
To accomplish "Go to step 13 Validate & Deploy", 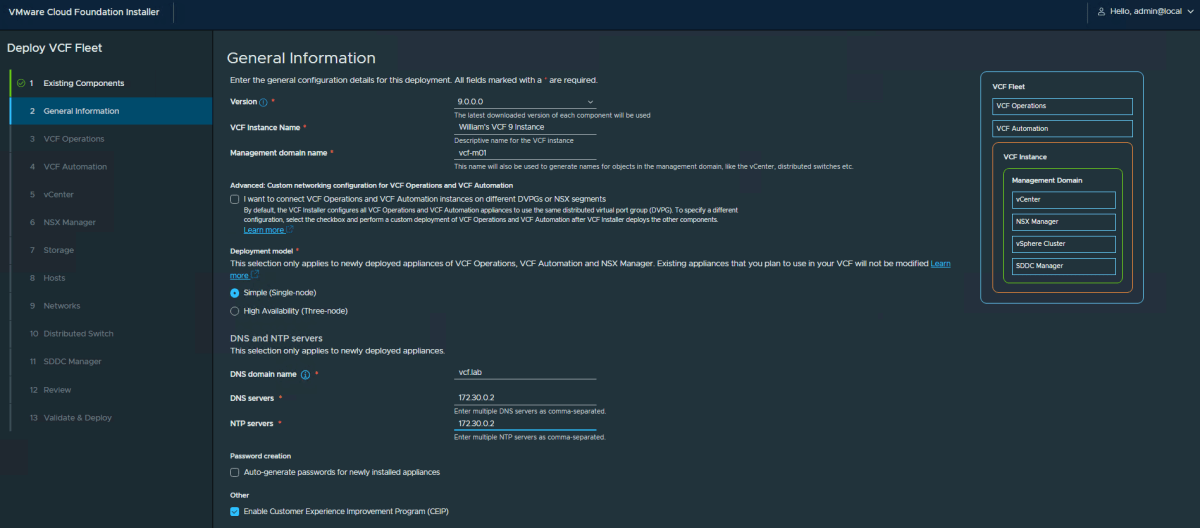I will click(111, 417).
